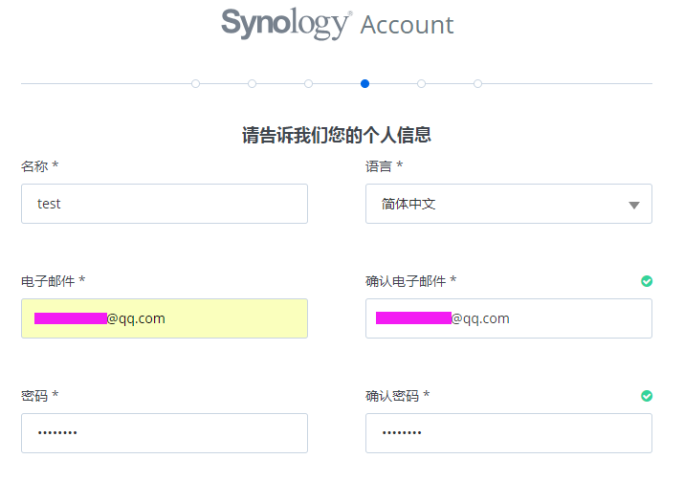Click the fifth progress step dot
684x481 pixels.
click(421, 84)
